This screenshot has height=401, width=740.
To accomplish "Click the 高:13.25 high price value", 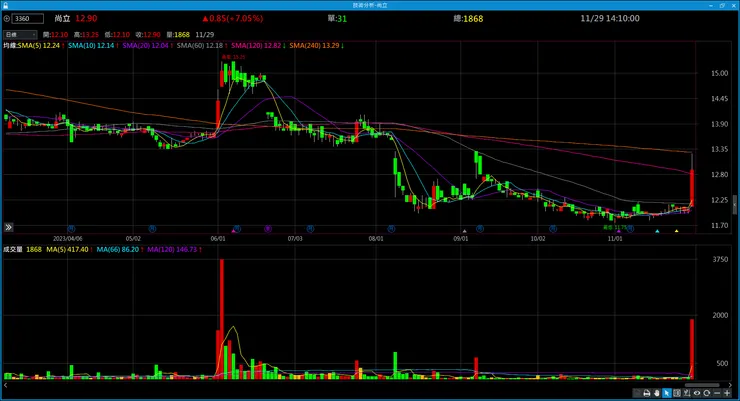I will pyautogui.click(x=86, y=34).
